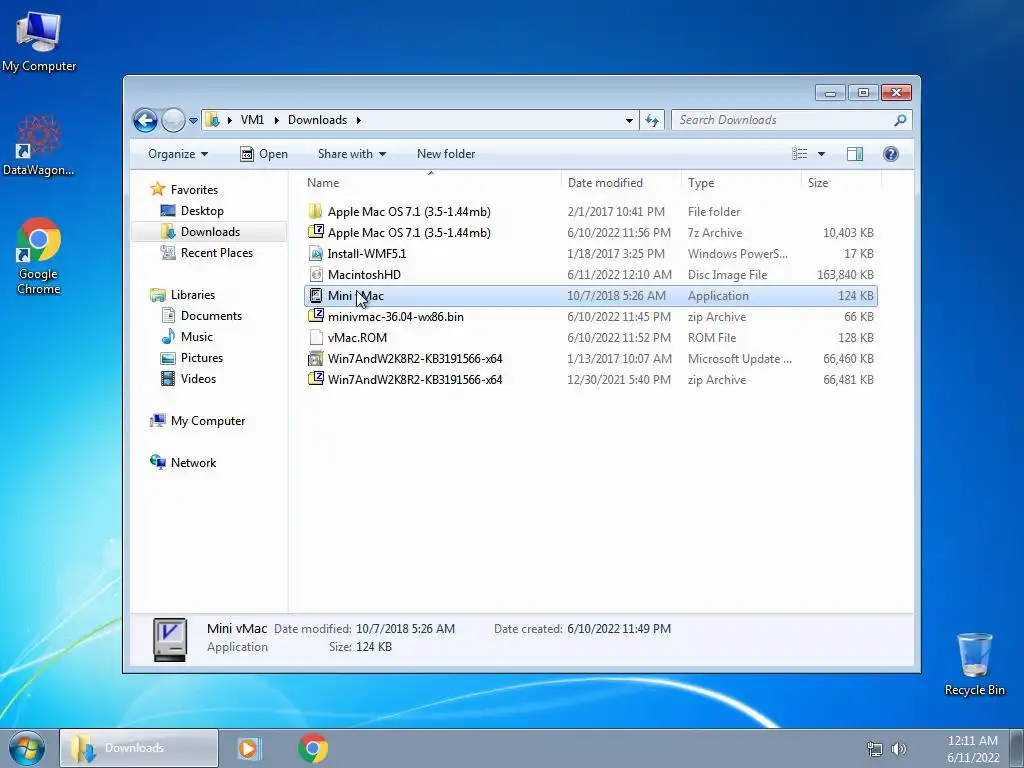The image size is (1024, 768).
Task: Open My Computer desktop icon
Action: pos(39,41)
